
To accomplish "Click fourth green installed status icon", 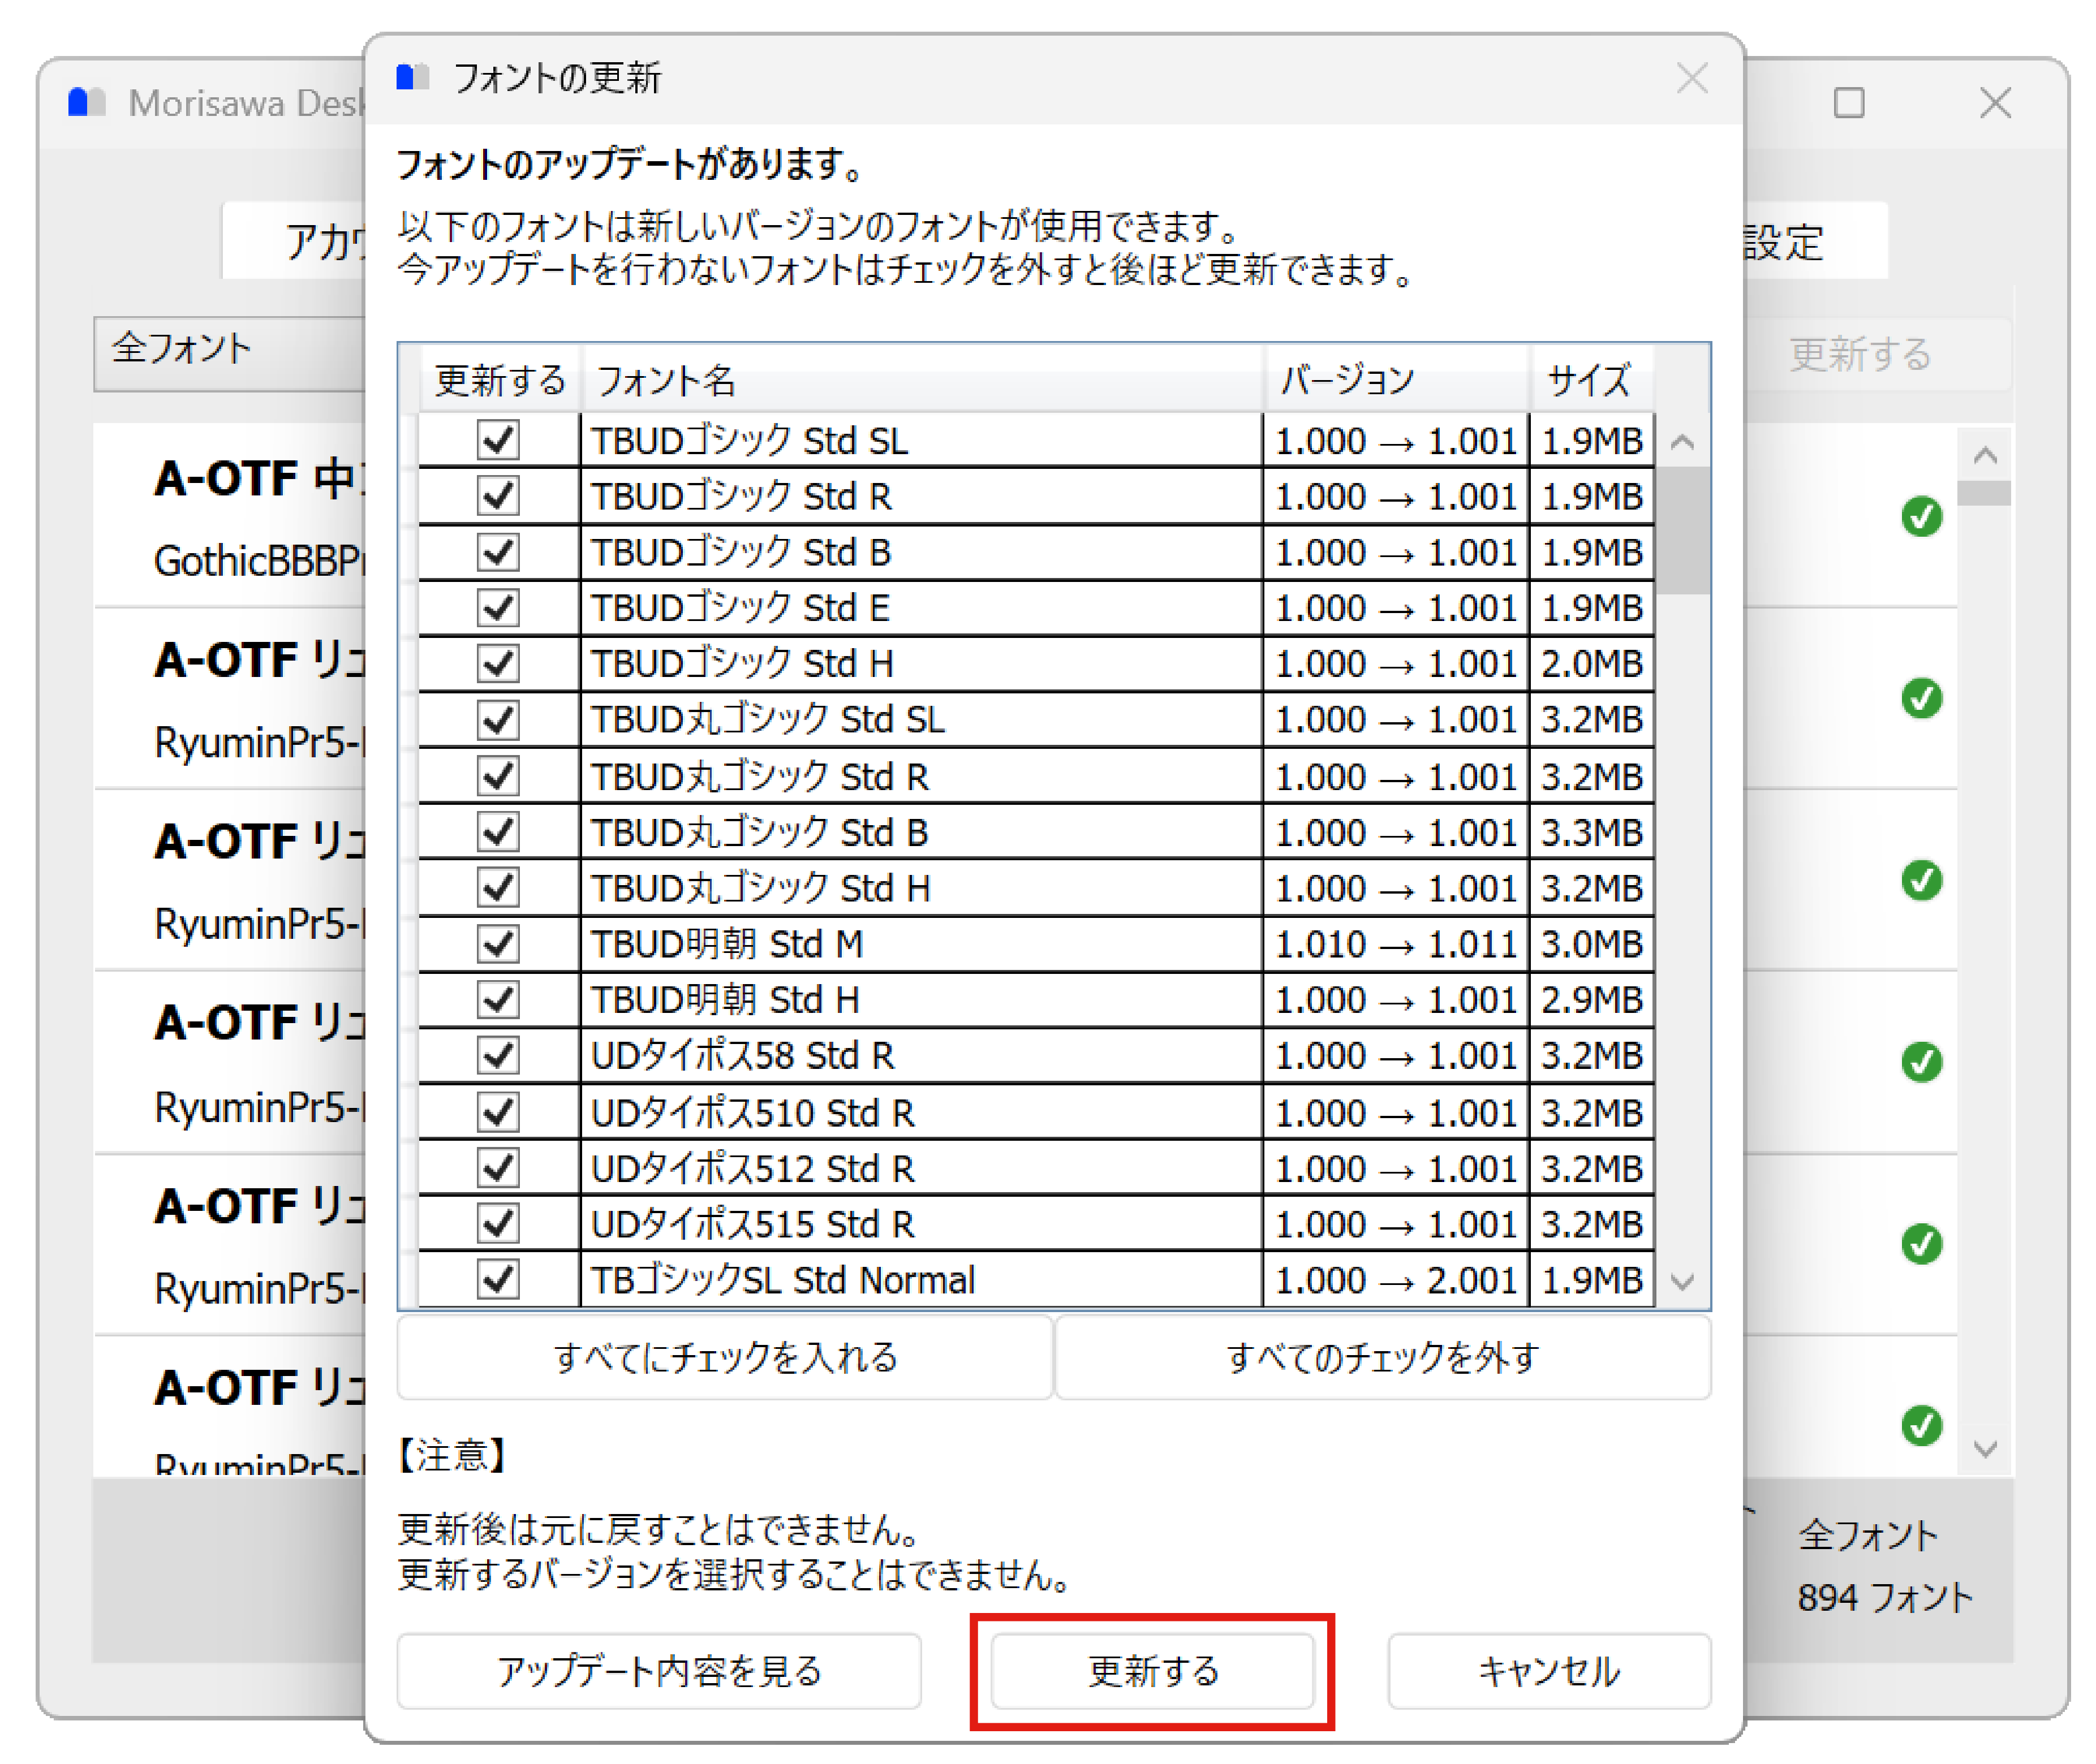I will [x=1922, y=1063].
